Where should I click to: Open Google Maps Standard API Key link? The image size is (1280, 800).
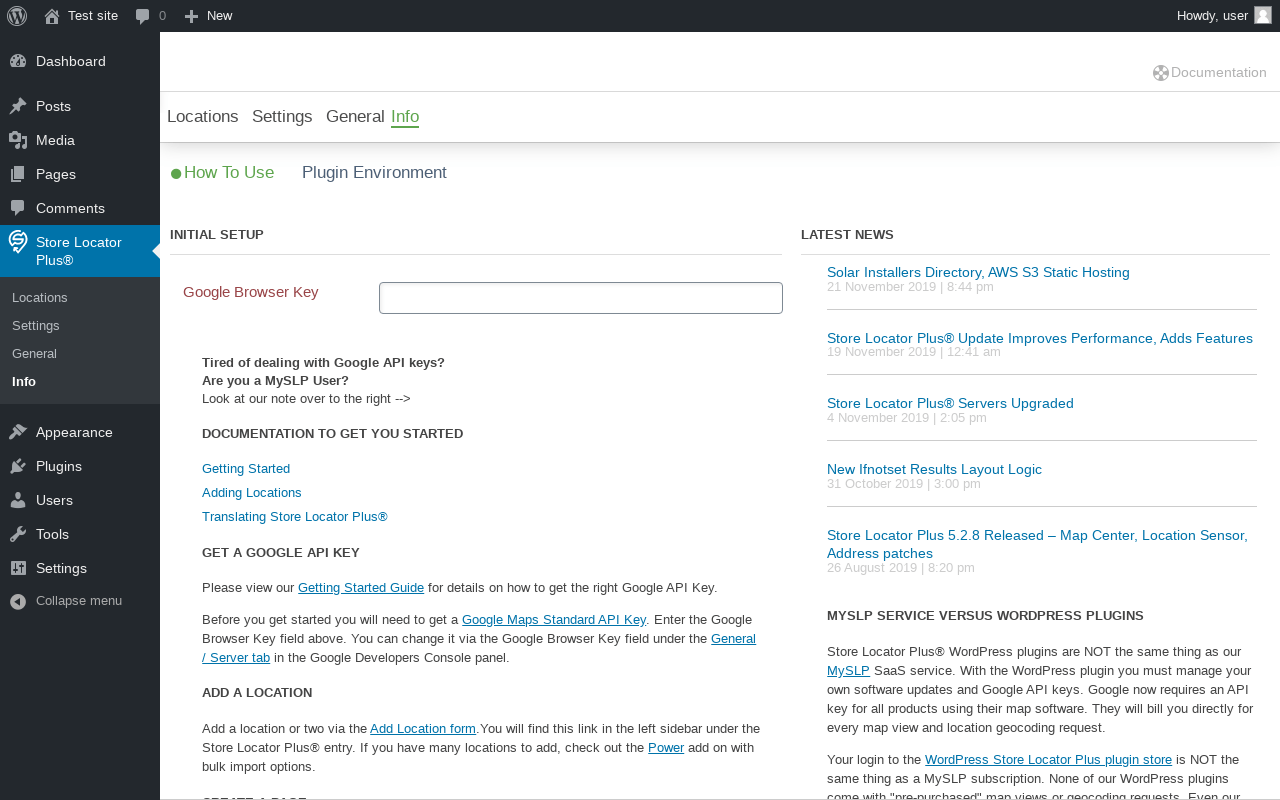click(554, 620)
